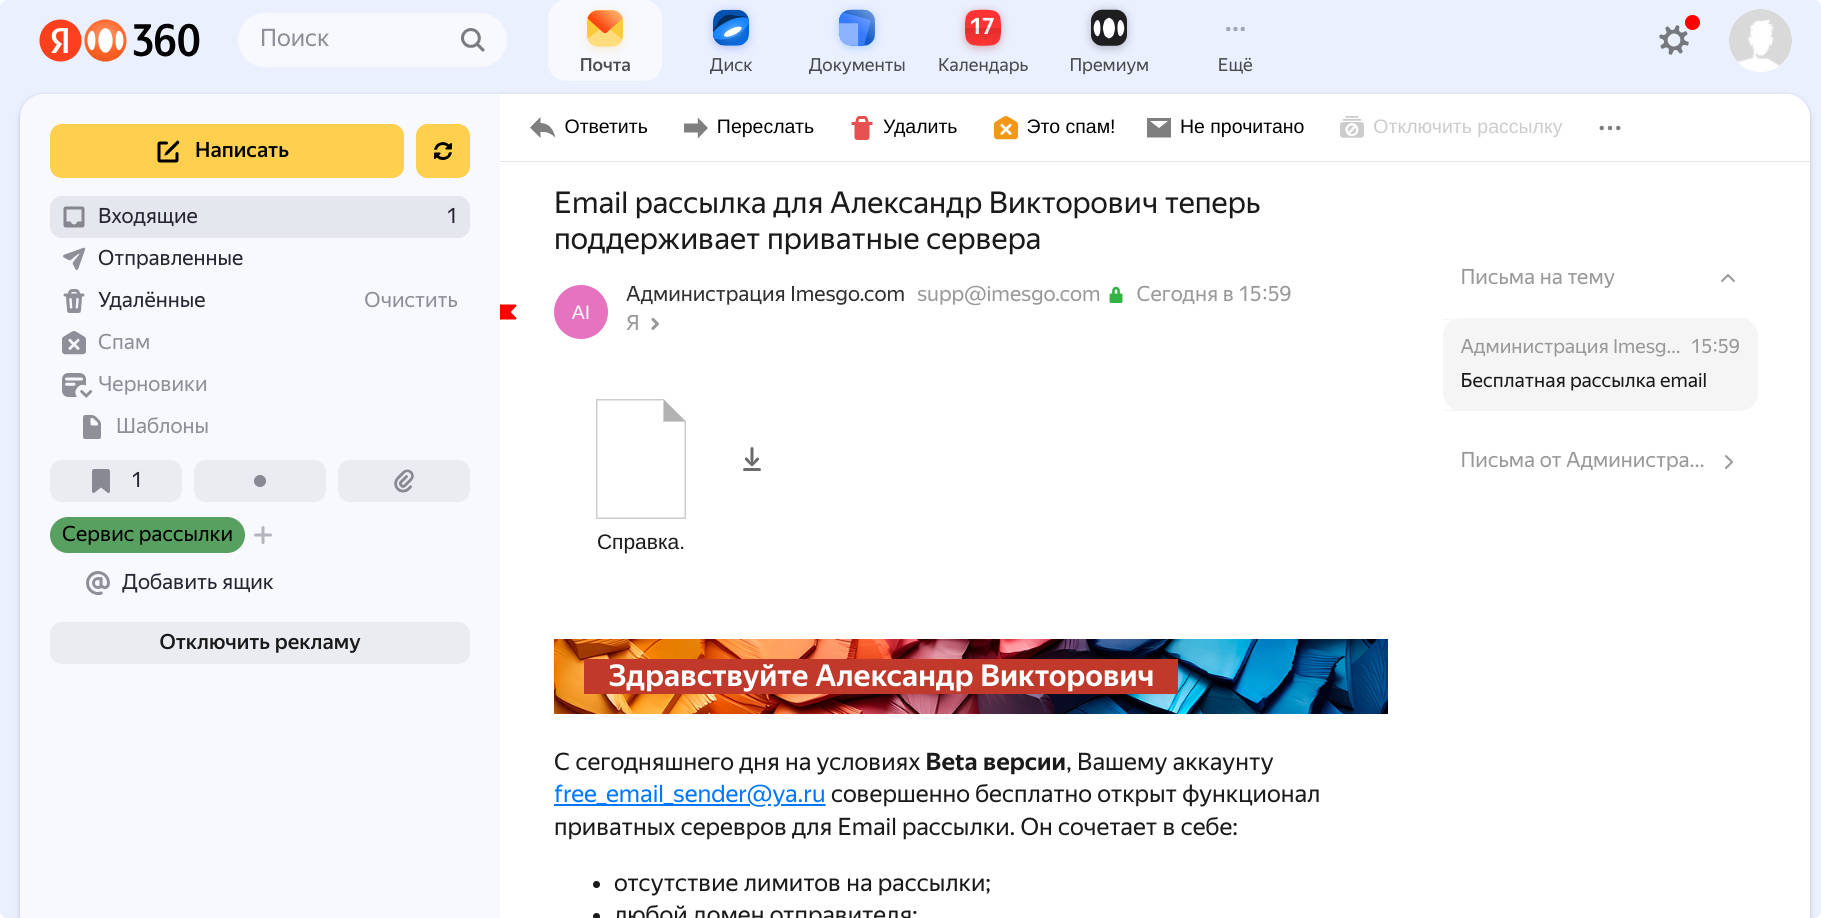The image size is (1821, 918).
Task: Select the Сервис рассылки label
Action: (147, 535)
